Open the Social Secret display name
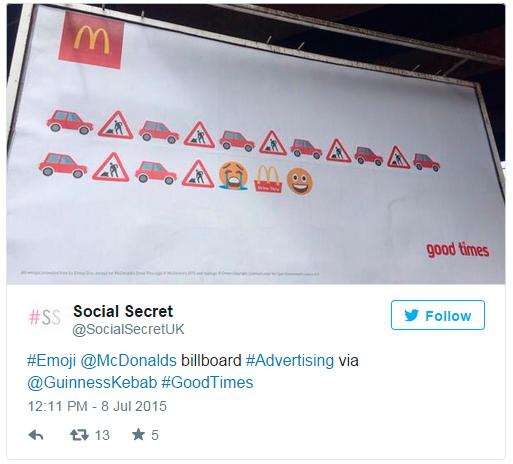 pos(123,311)
